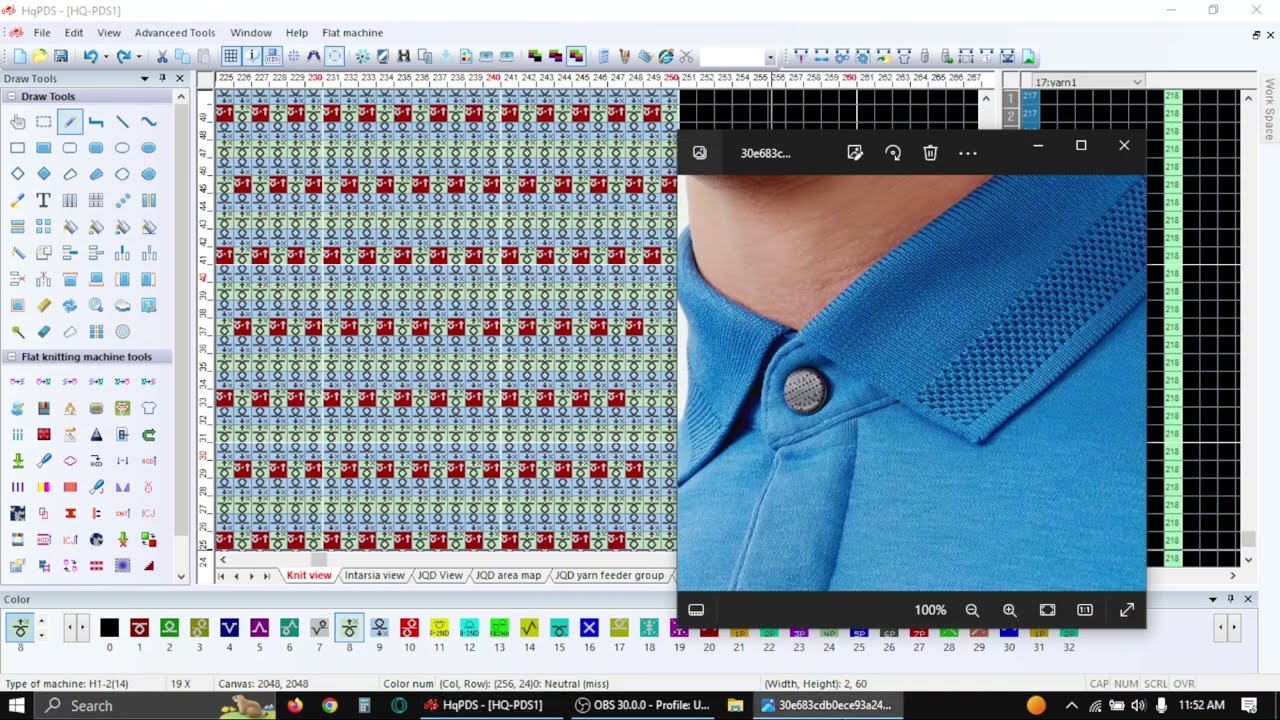Click the Windows taskbar Search box
Screen dimensions: 1280x720
155,705
